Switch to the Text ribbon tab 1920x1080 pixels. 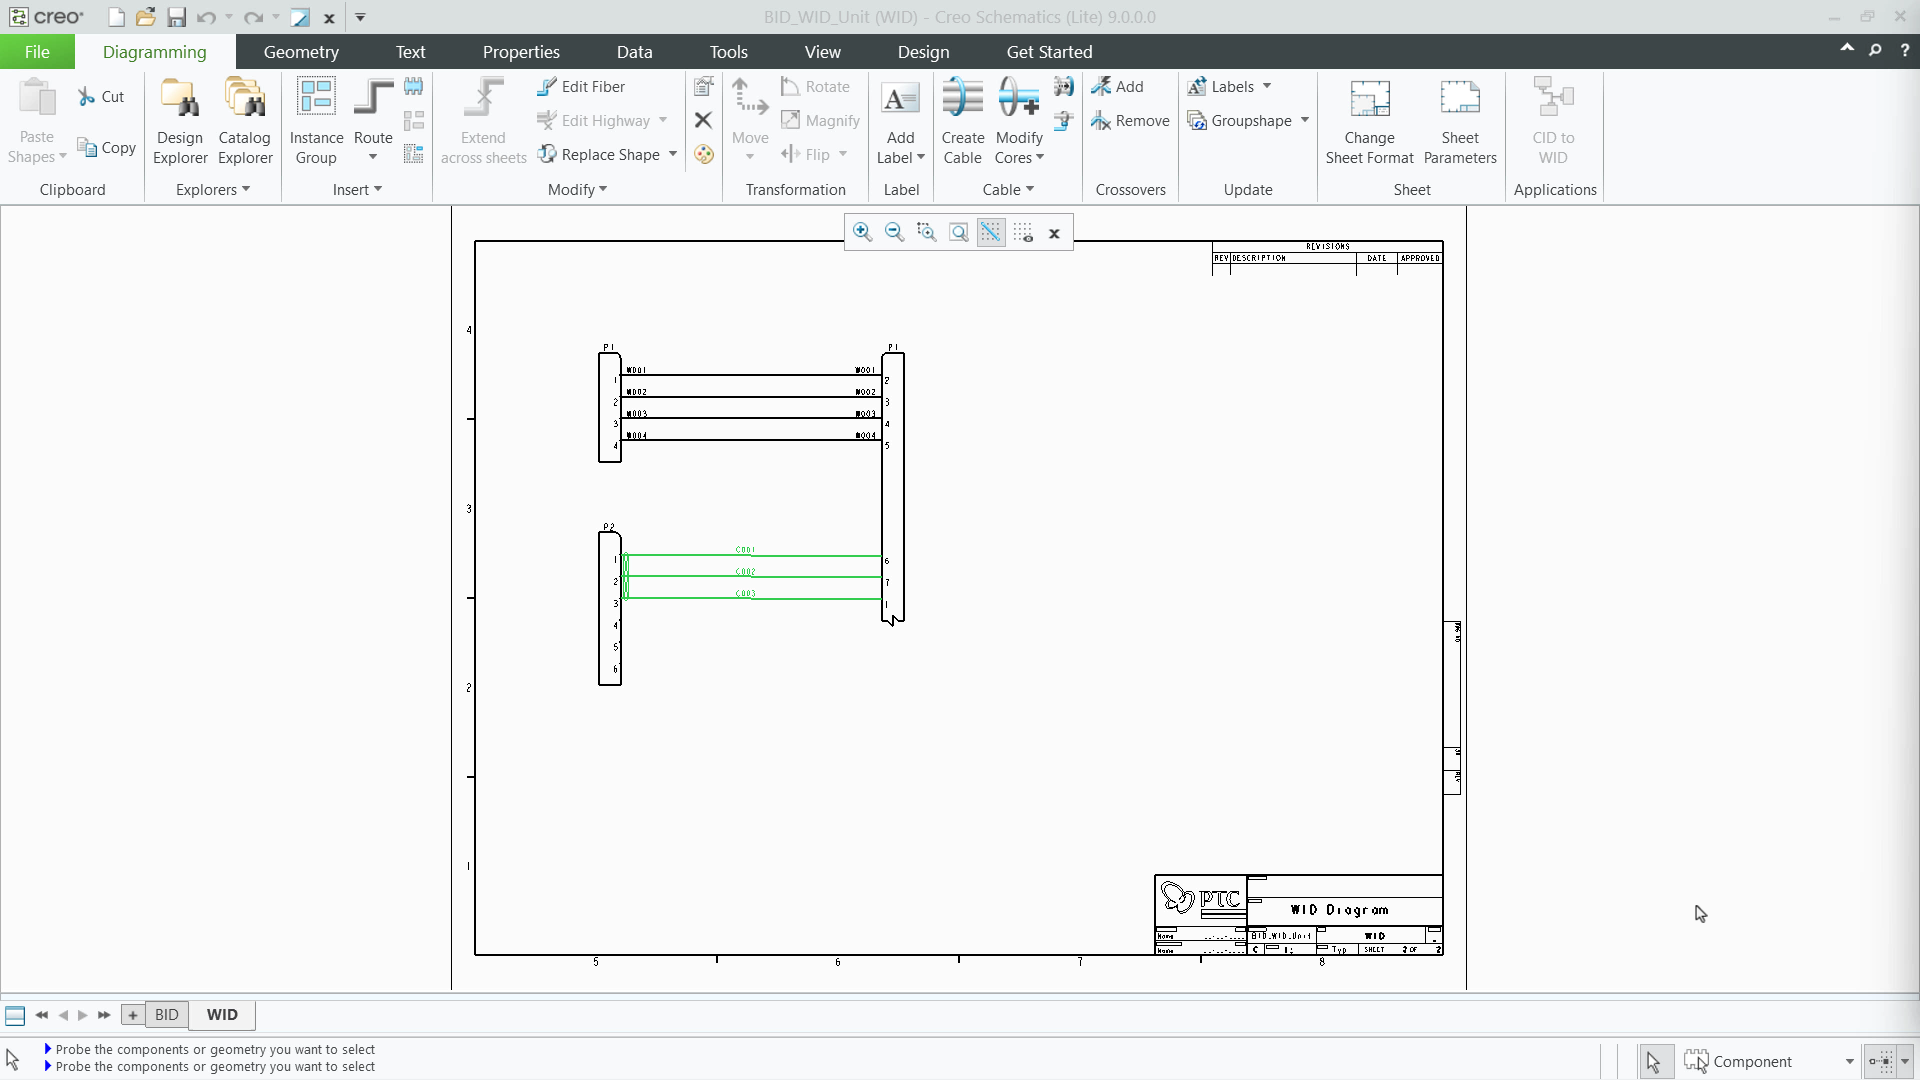click(x=410, y=52)
